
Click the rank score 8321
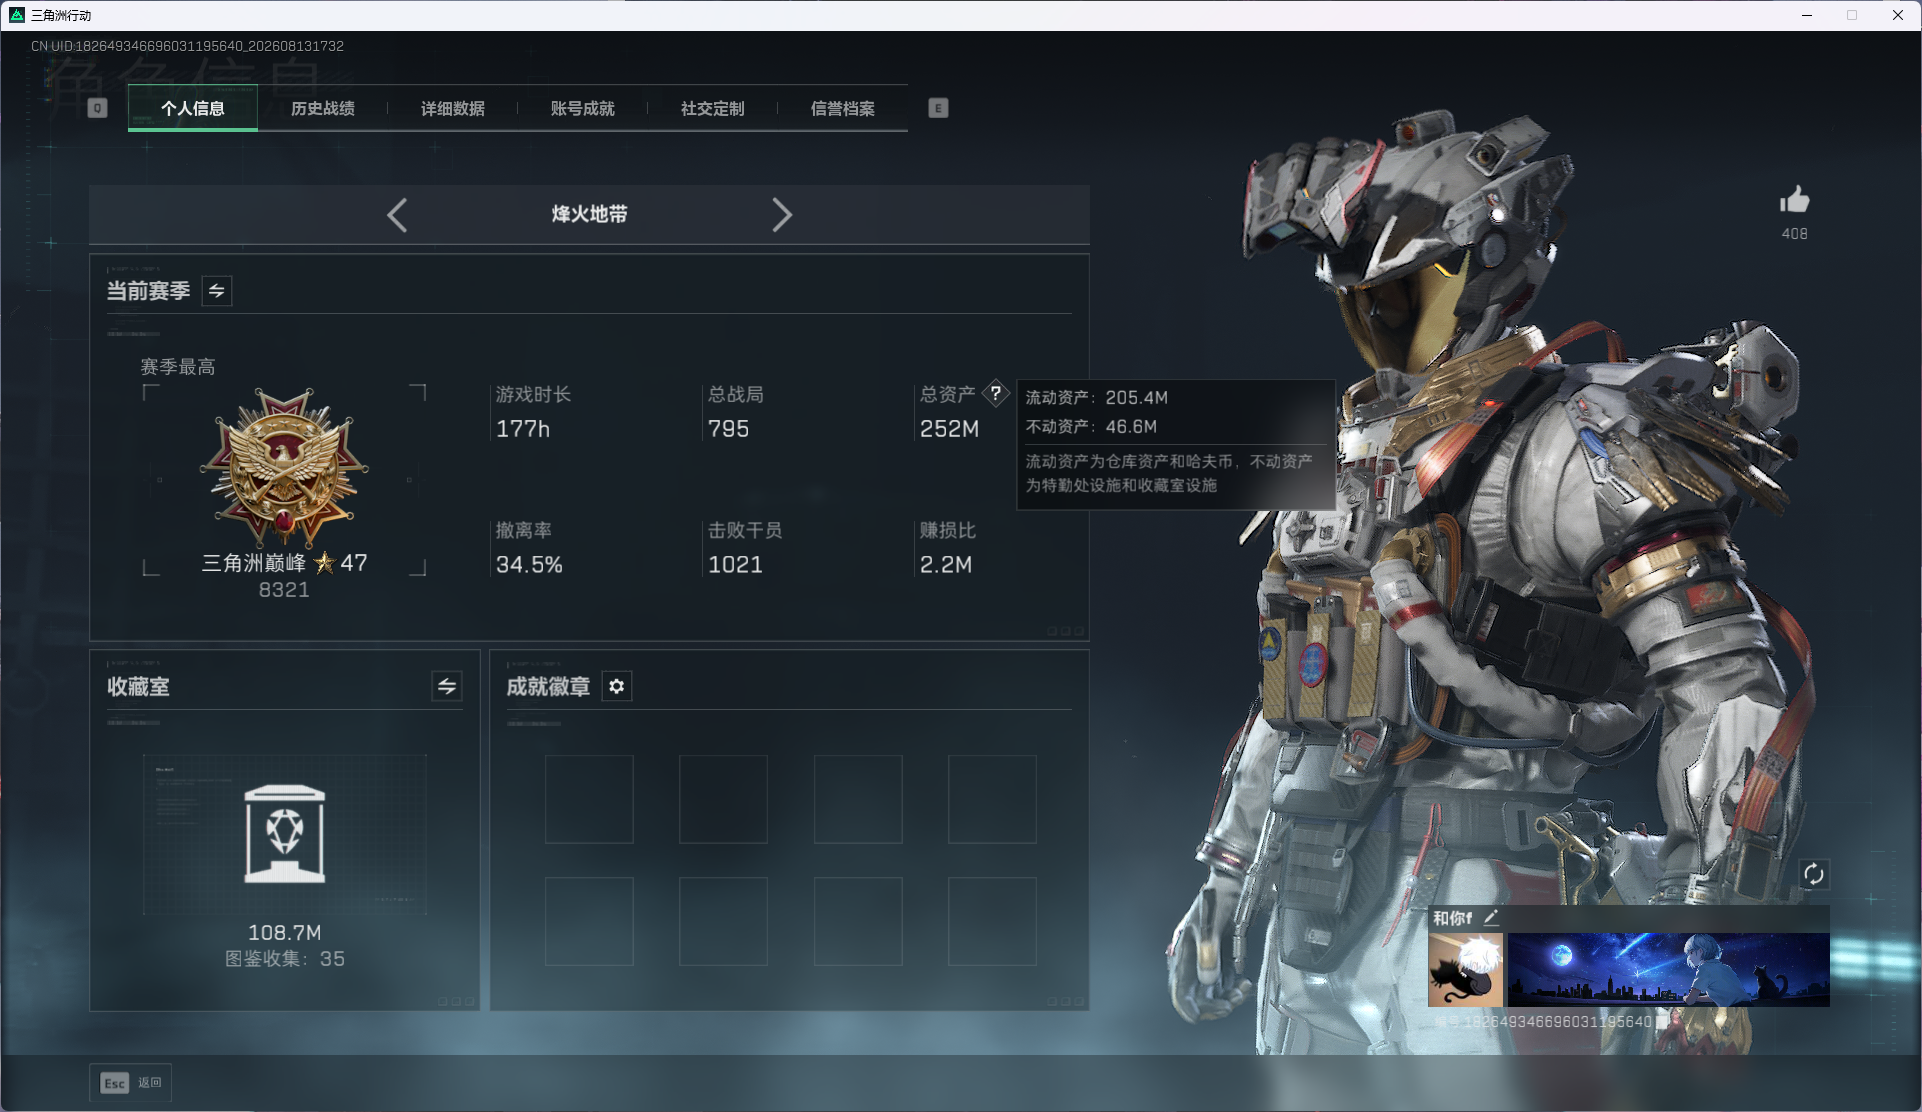(x=284, y=590)
